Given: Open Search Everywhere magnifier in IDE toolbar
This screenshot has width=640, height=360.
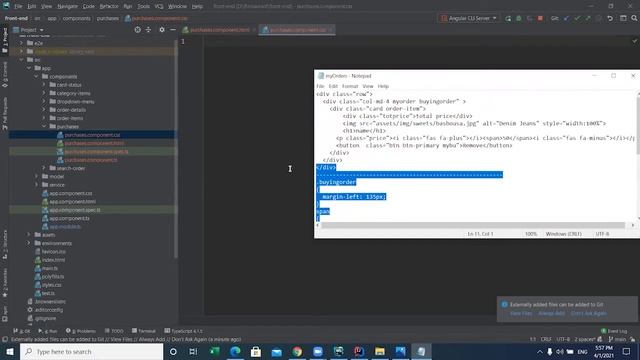Looking at the screenshot, I should pyautogui.click(x=634, y=18).
